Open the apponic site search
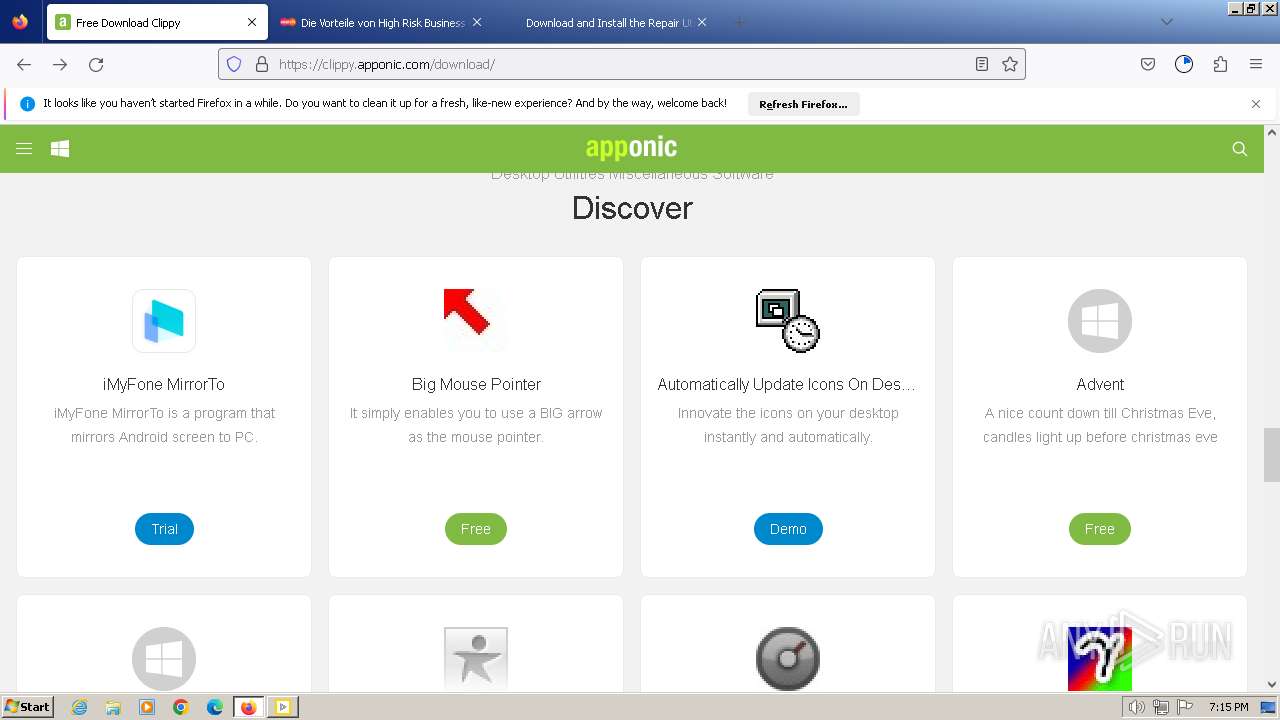Viewport: 1280px width, 720px height. pos(1240,149)
